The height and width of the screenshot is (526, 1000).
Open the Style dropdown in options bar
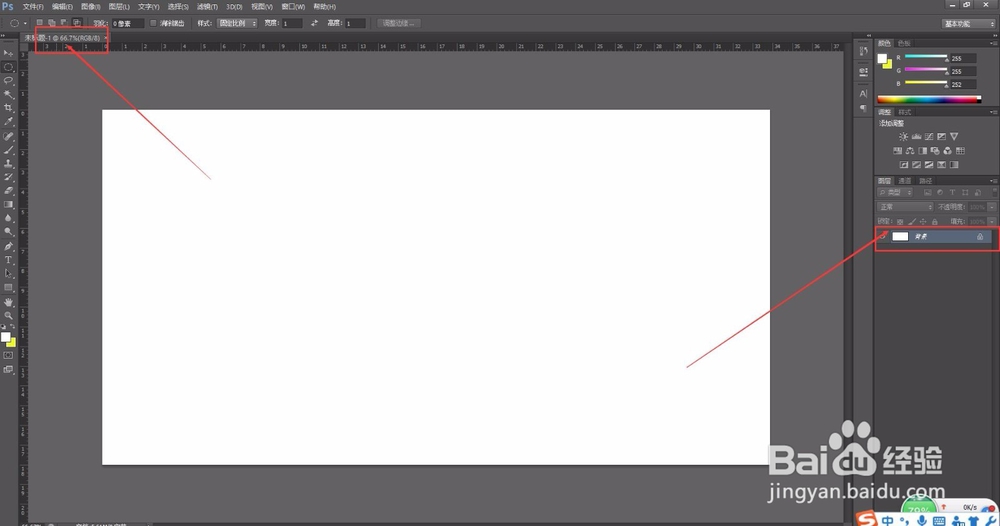click(x=237, y=23)
